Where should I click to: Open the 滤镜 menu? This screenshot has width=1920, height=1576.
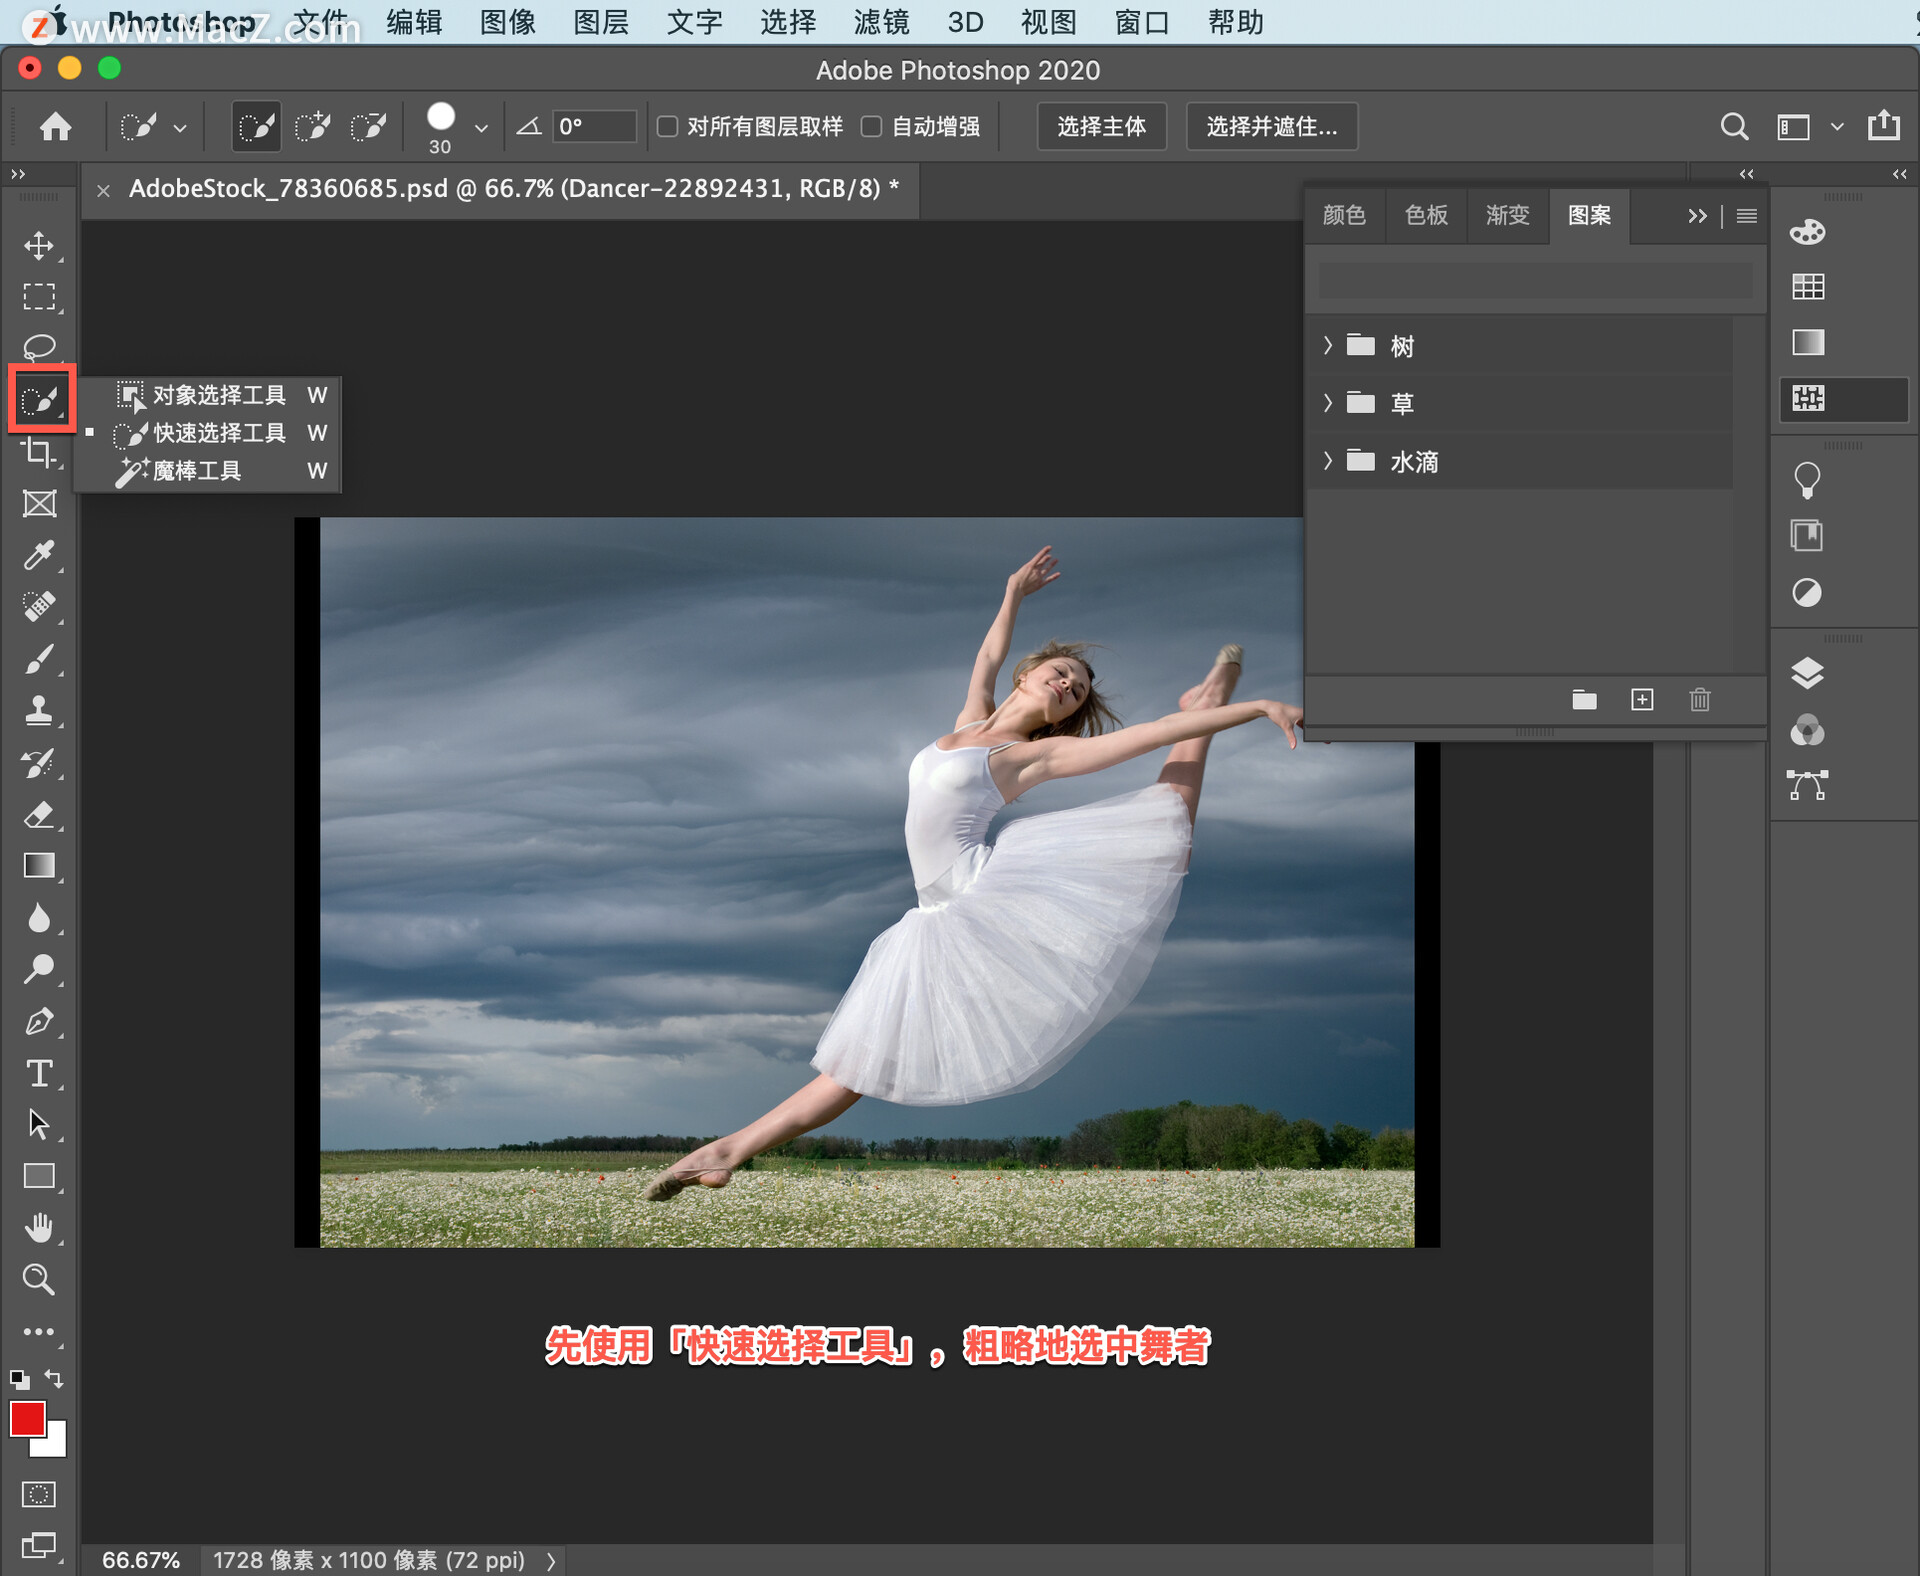pyautogui.click(x=880, y=22)
